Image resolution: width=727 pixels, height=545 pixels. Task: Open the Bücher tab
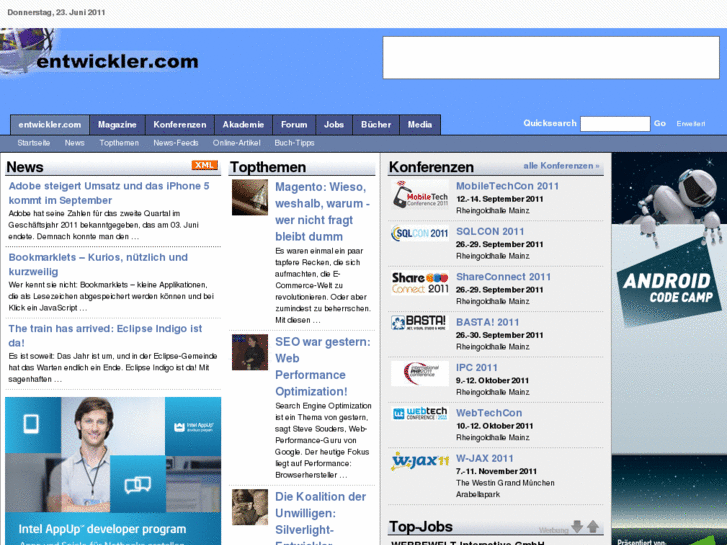[376, 125]
